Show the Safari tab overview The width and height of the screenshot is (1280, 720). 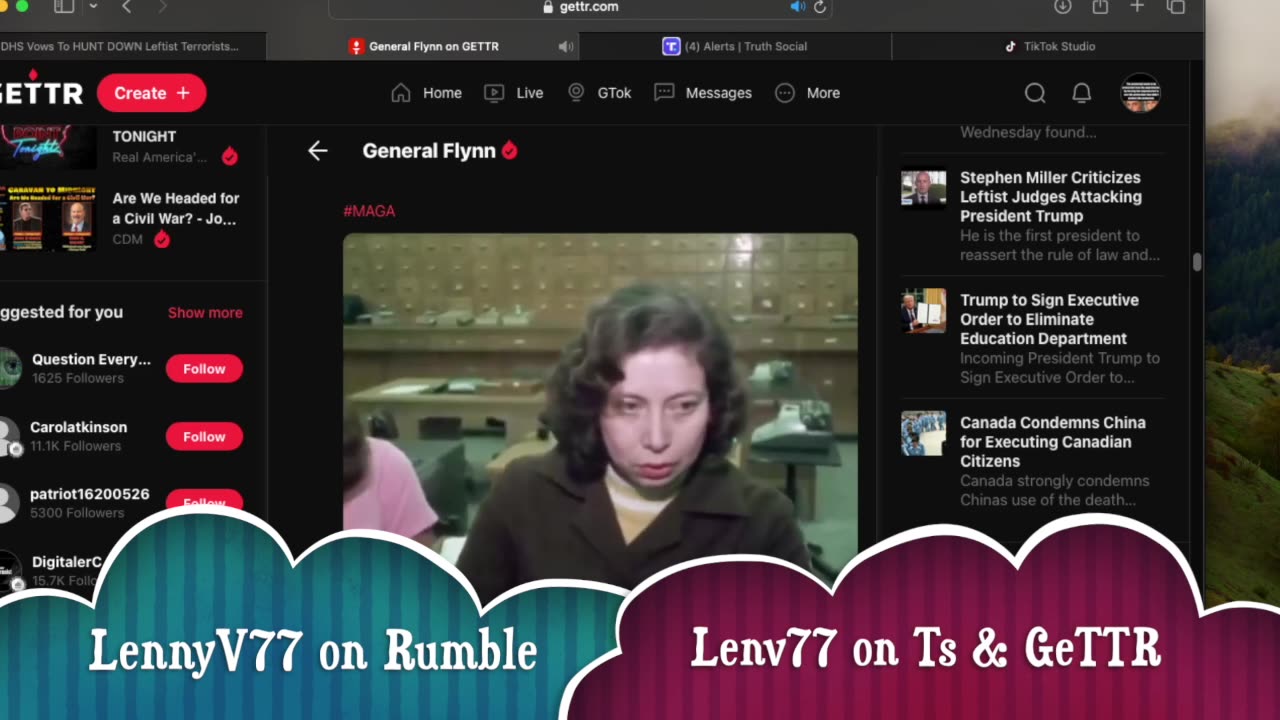coord(1176,7)
